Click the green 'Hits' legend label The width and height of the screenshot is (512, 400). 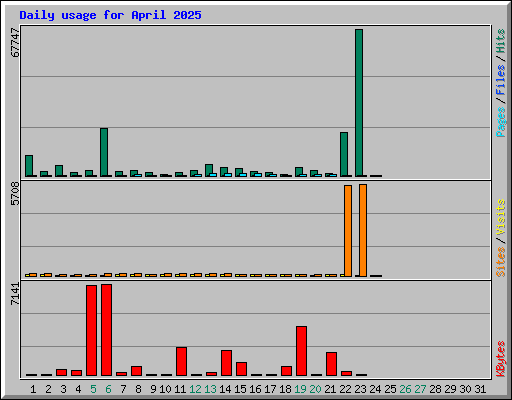500,41
